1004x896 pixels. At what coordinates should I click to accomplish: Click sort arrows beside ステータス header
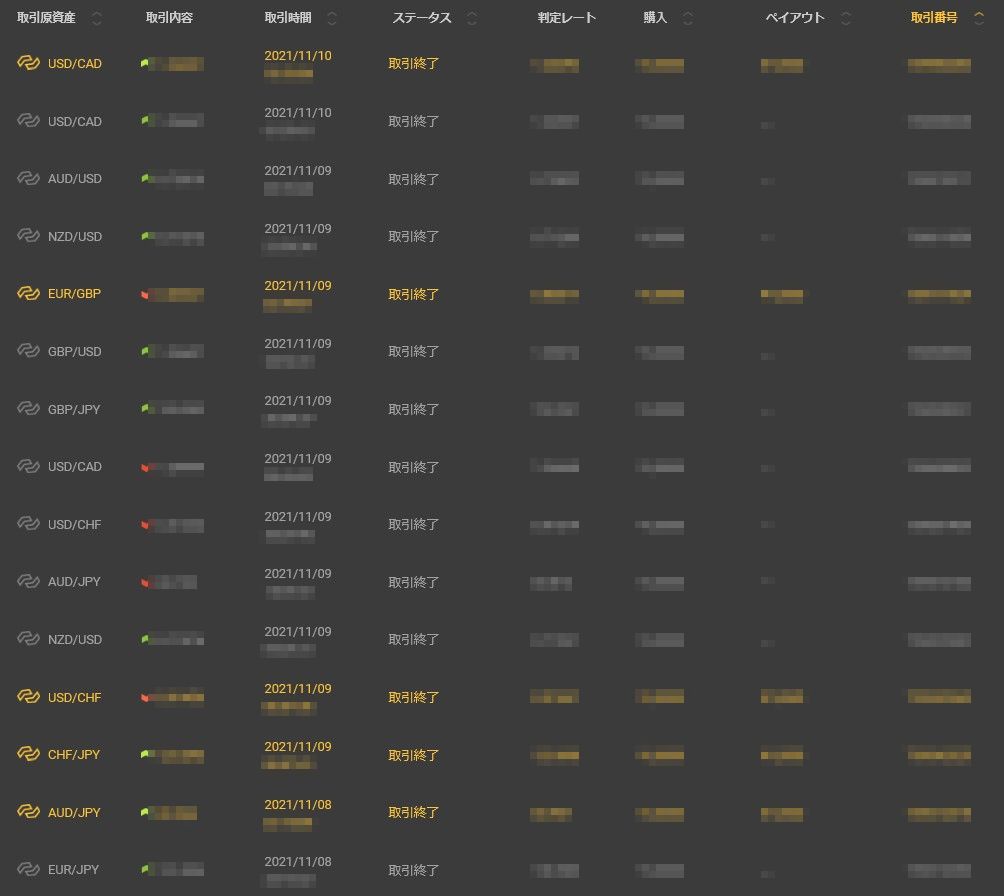[x=472, y=18]
